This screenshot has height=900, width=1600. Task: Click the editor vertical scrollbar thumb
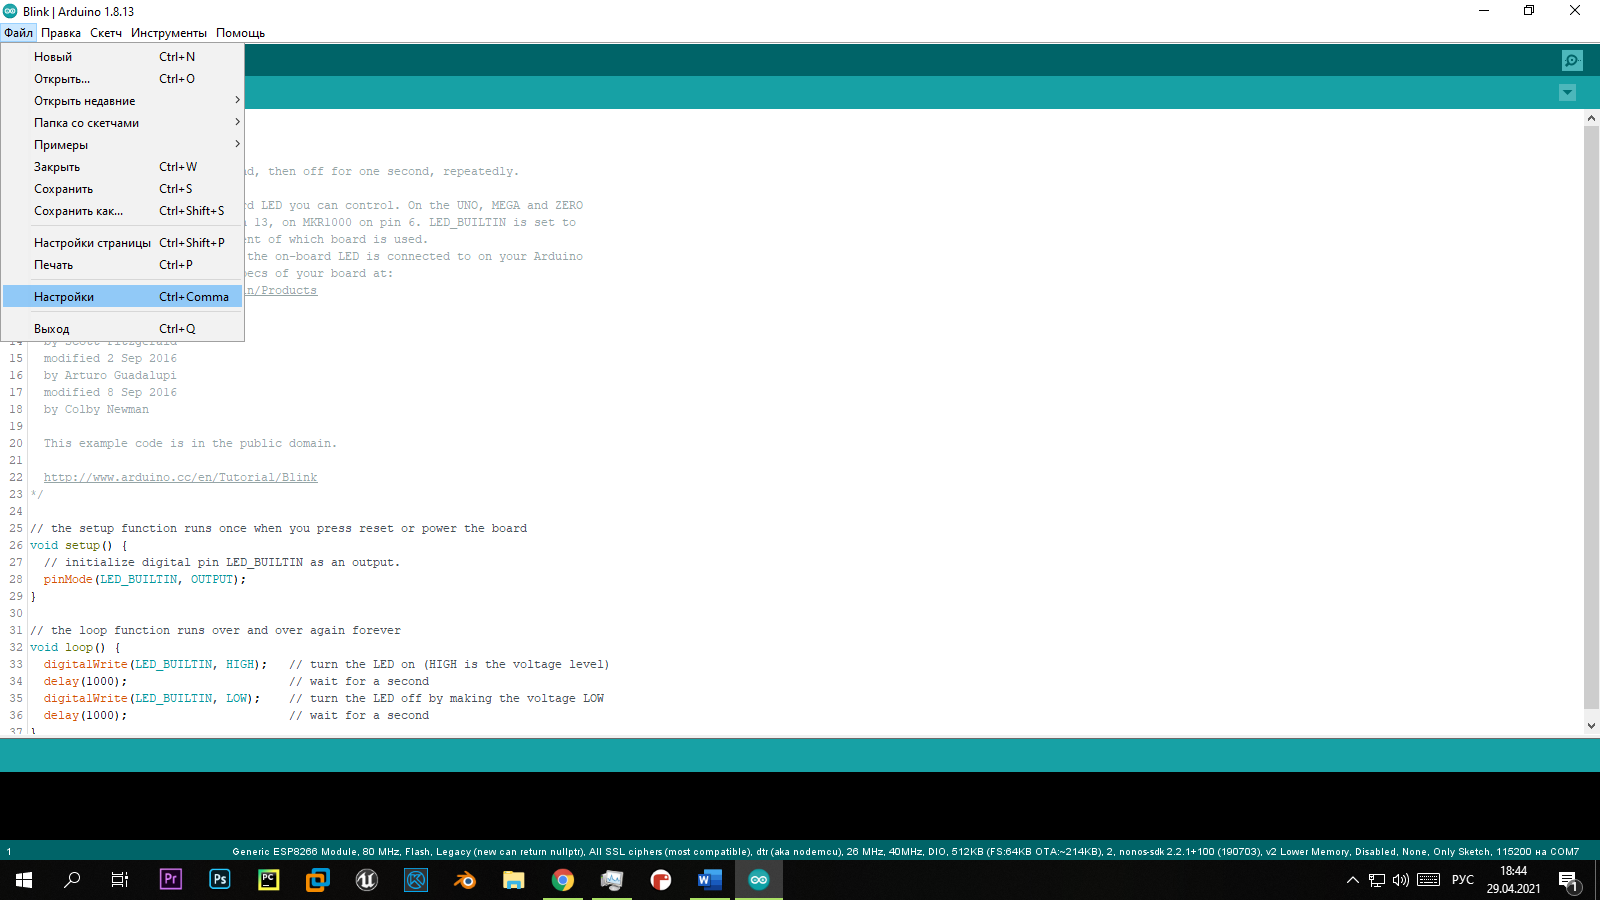coord(1591,417)
